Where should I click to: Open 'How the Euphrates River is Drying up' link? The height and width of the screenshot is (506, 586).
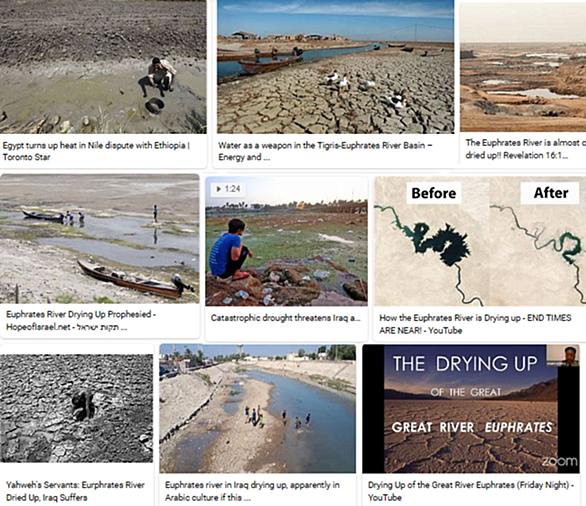475,324
